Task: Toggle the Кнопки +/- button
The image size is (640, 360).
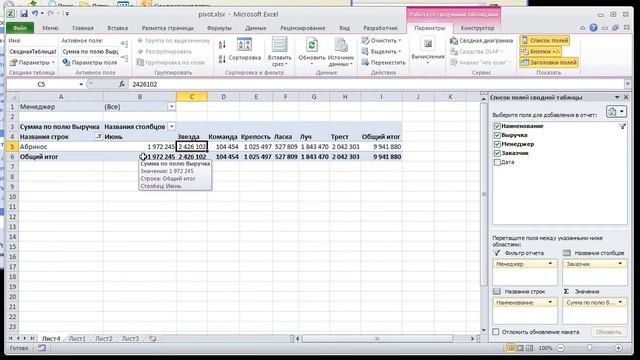Action: 540,51
